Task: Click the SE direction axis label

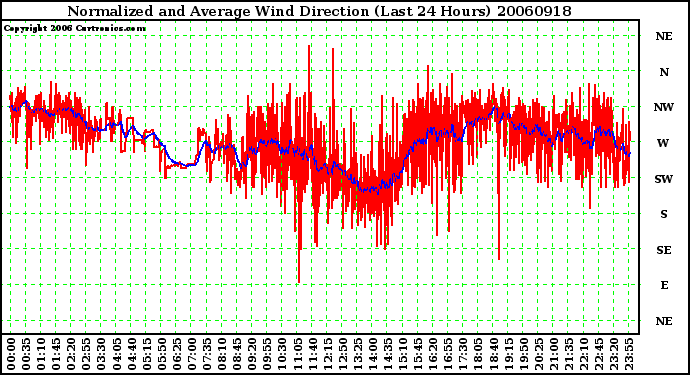Action: [x=664, y=250]
